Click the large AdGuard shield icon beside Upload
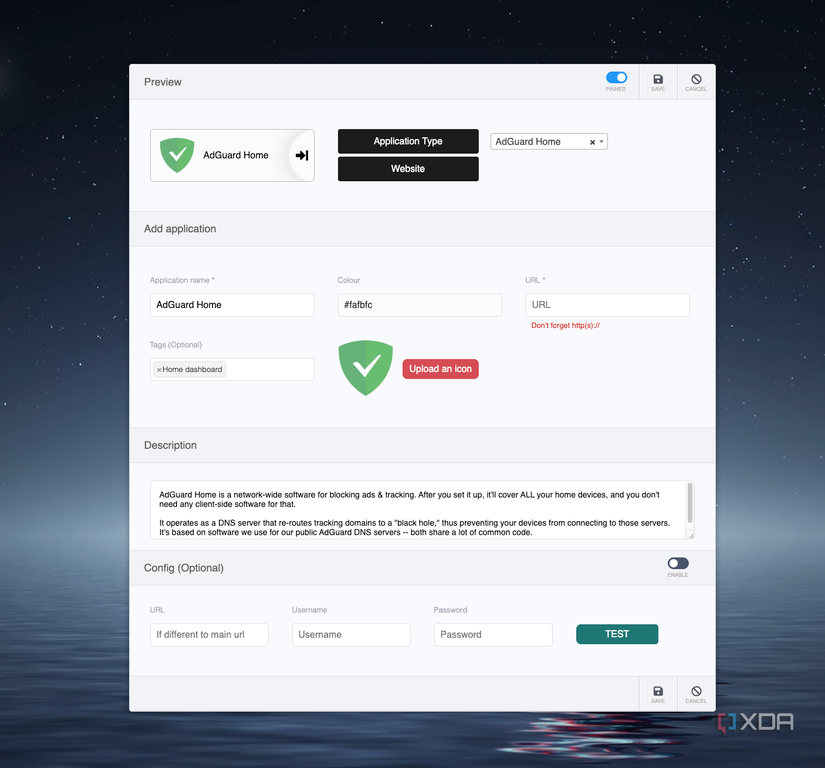The image size is (825, 768). click(x=366, y=368)
